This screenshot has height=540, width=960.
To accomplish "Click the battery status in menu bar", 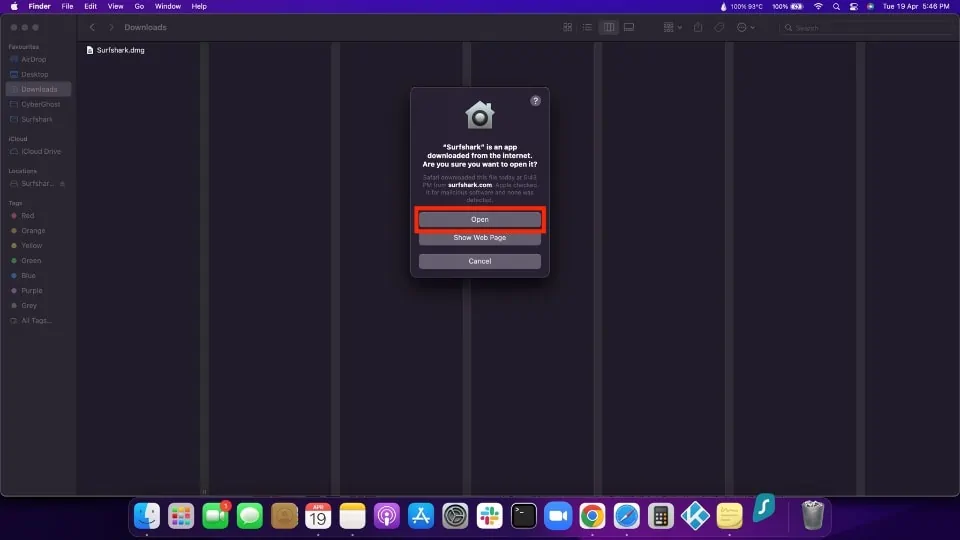I will [788, 6].
